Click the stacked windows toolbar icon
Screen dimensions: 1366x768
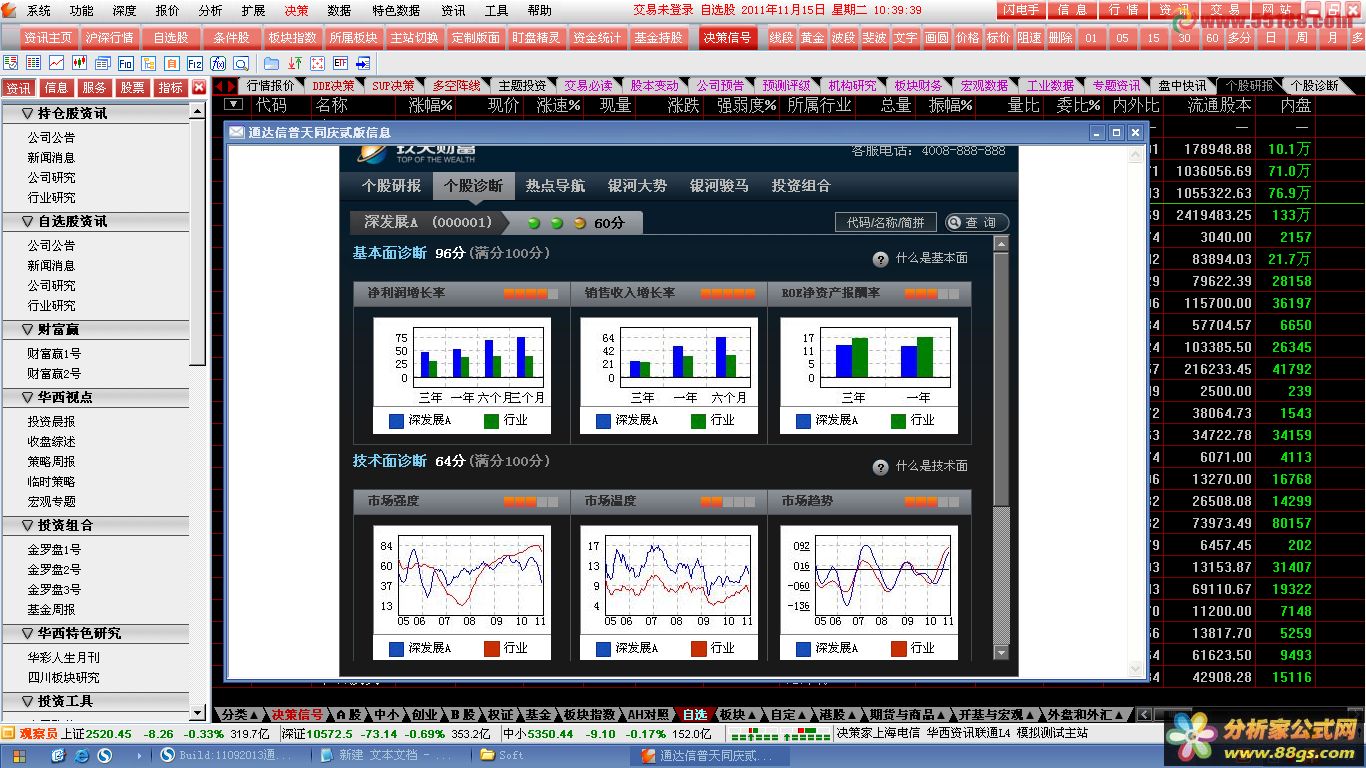(x=102, y=63)
